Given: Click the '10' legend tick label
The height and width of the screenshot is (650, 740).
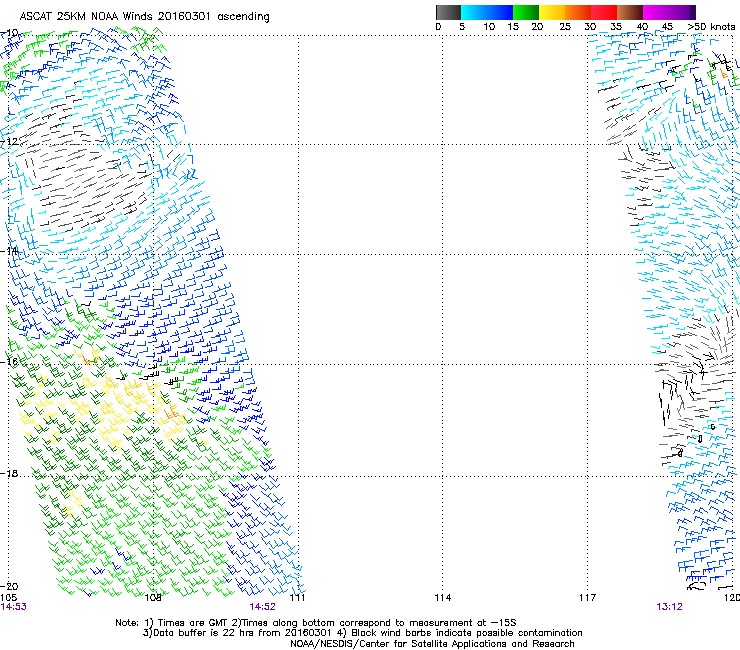Looking at the screenshot, I should (489, 27).
